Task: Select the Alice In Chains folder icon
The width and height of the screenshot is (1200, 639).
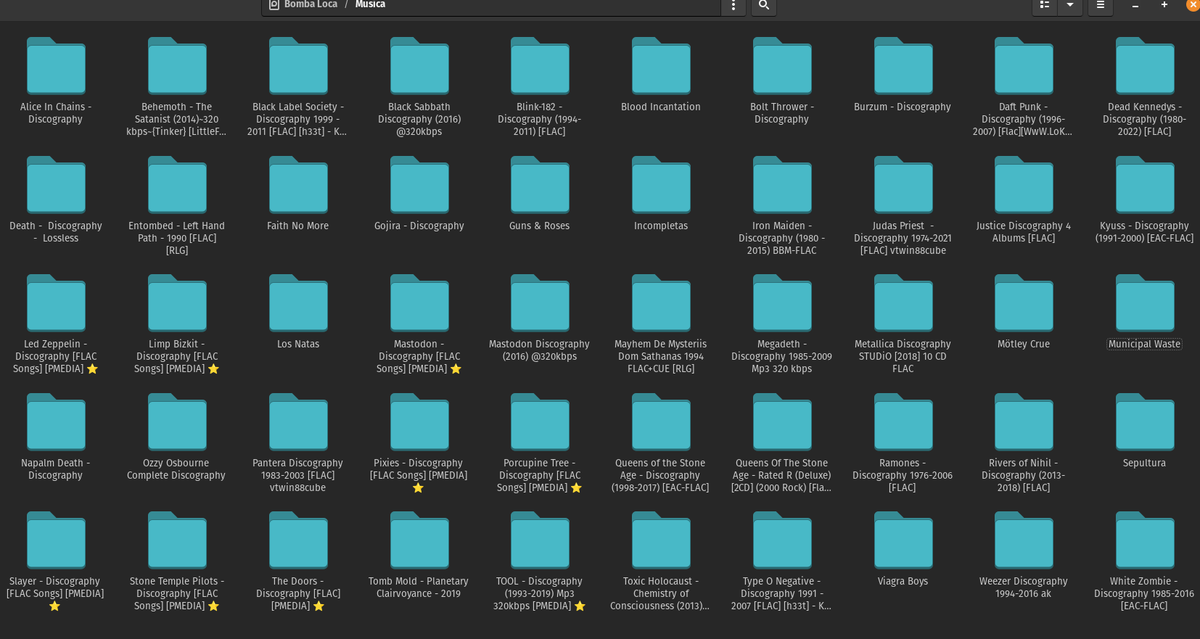Action: coord(56,65)
